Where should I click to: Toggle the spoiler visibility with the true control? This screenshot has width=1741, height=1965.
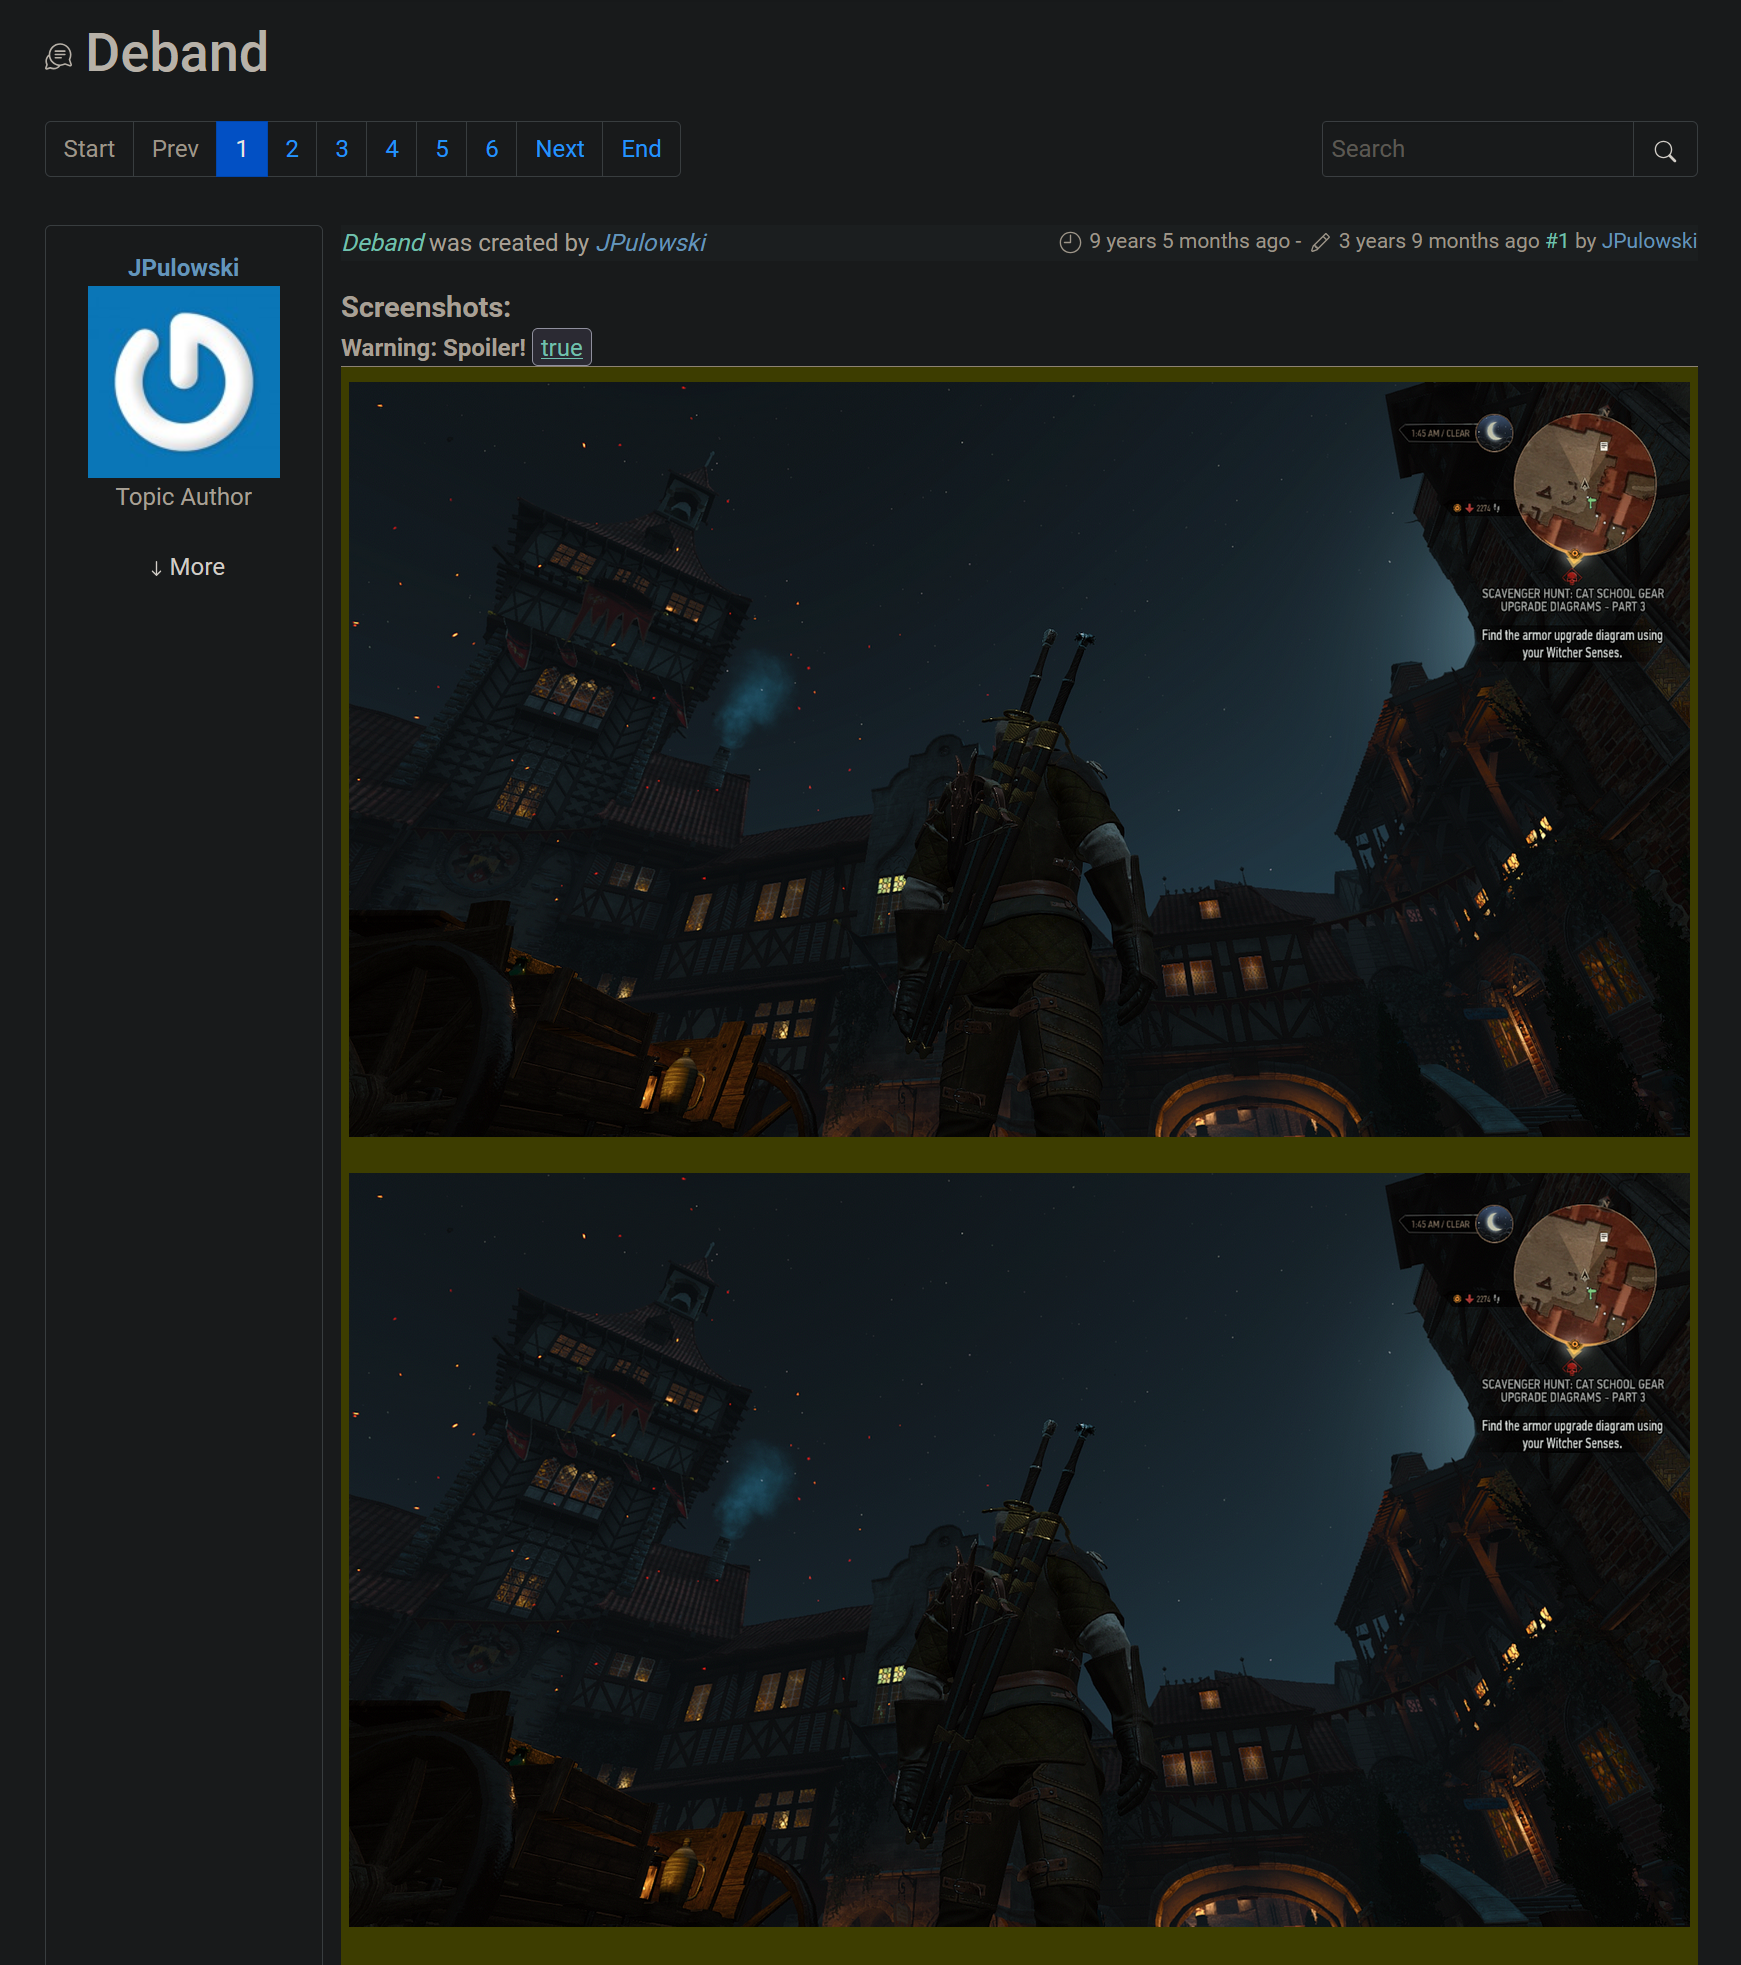(560, 346)
